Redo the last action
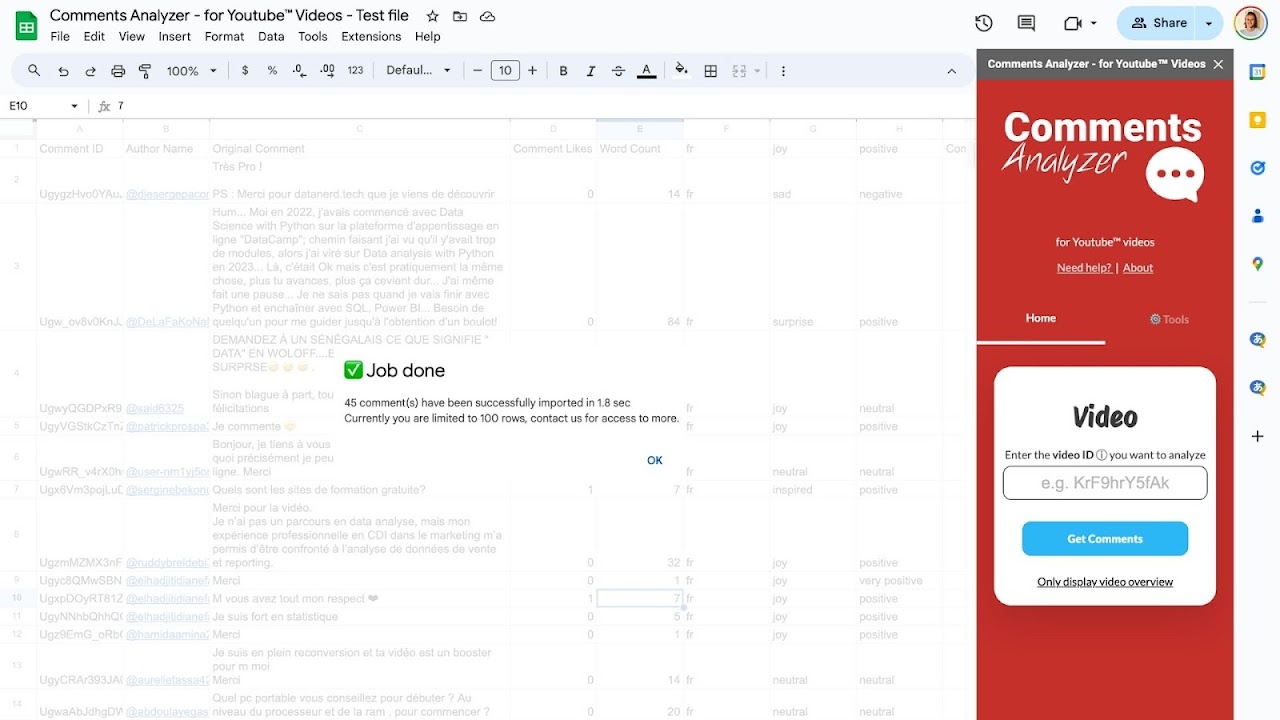This screenshot has height=720, width=1280. [x=91, y=71]
